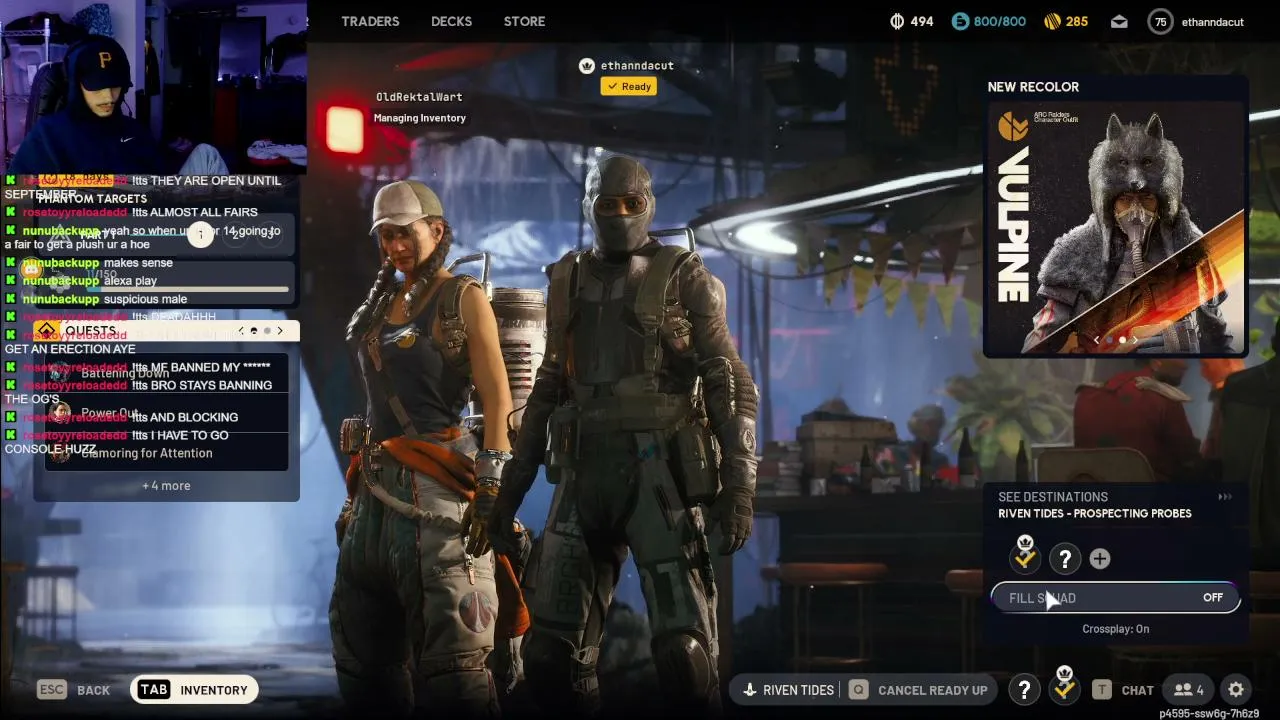The width and height of the screenshot is (1280, 720).
Task: Click the yellow Ready status badge
Action: tap(628, 87)
